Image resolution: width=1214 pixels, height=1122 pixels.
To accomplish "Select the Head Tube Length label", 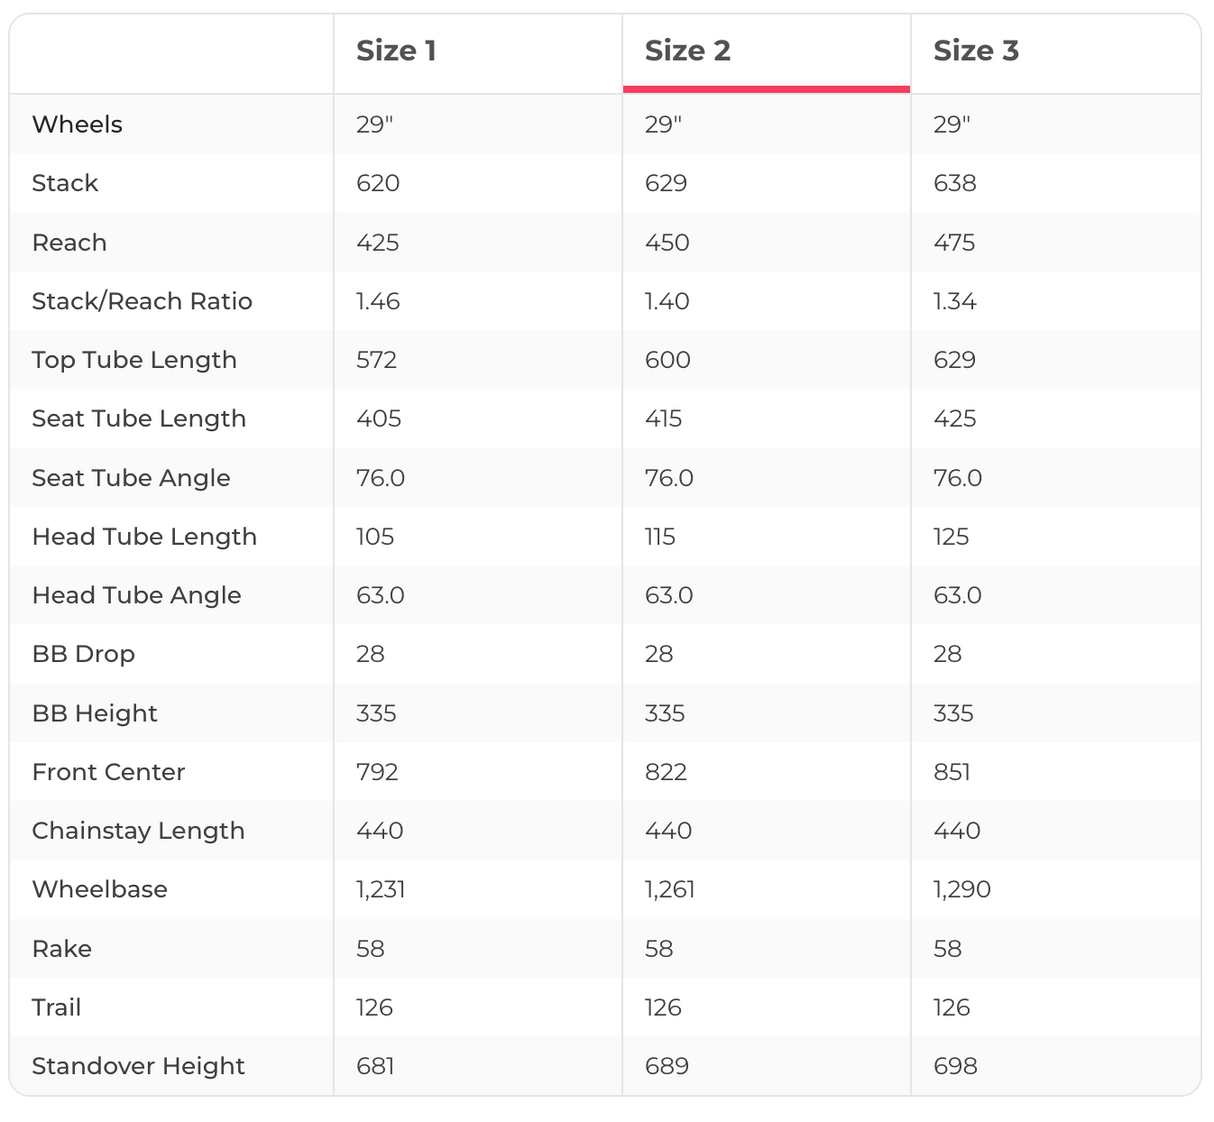I will tap(144, 537).
